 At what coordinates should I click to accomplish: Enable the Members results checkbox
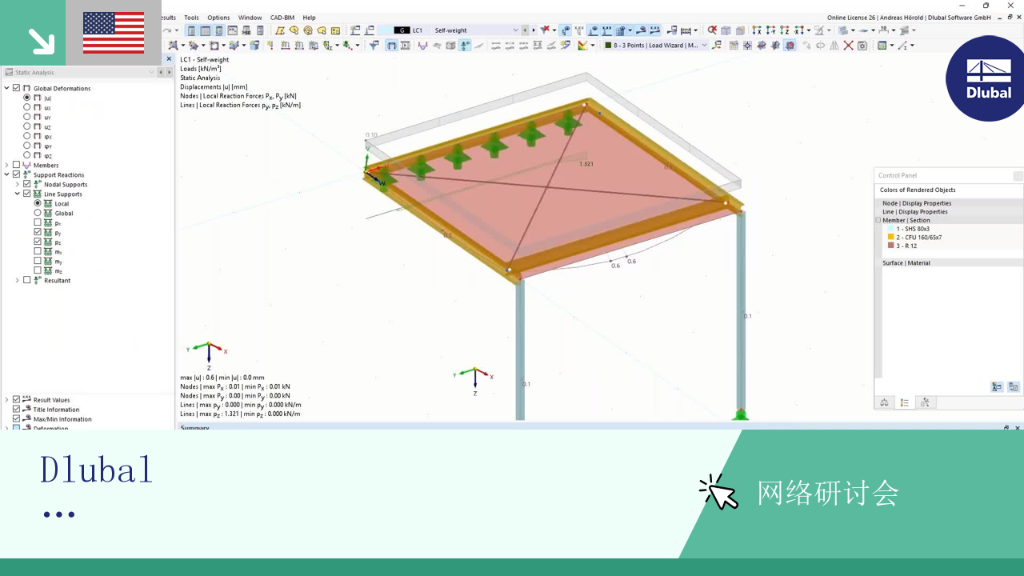[x=17, y=165]
